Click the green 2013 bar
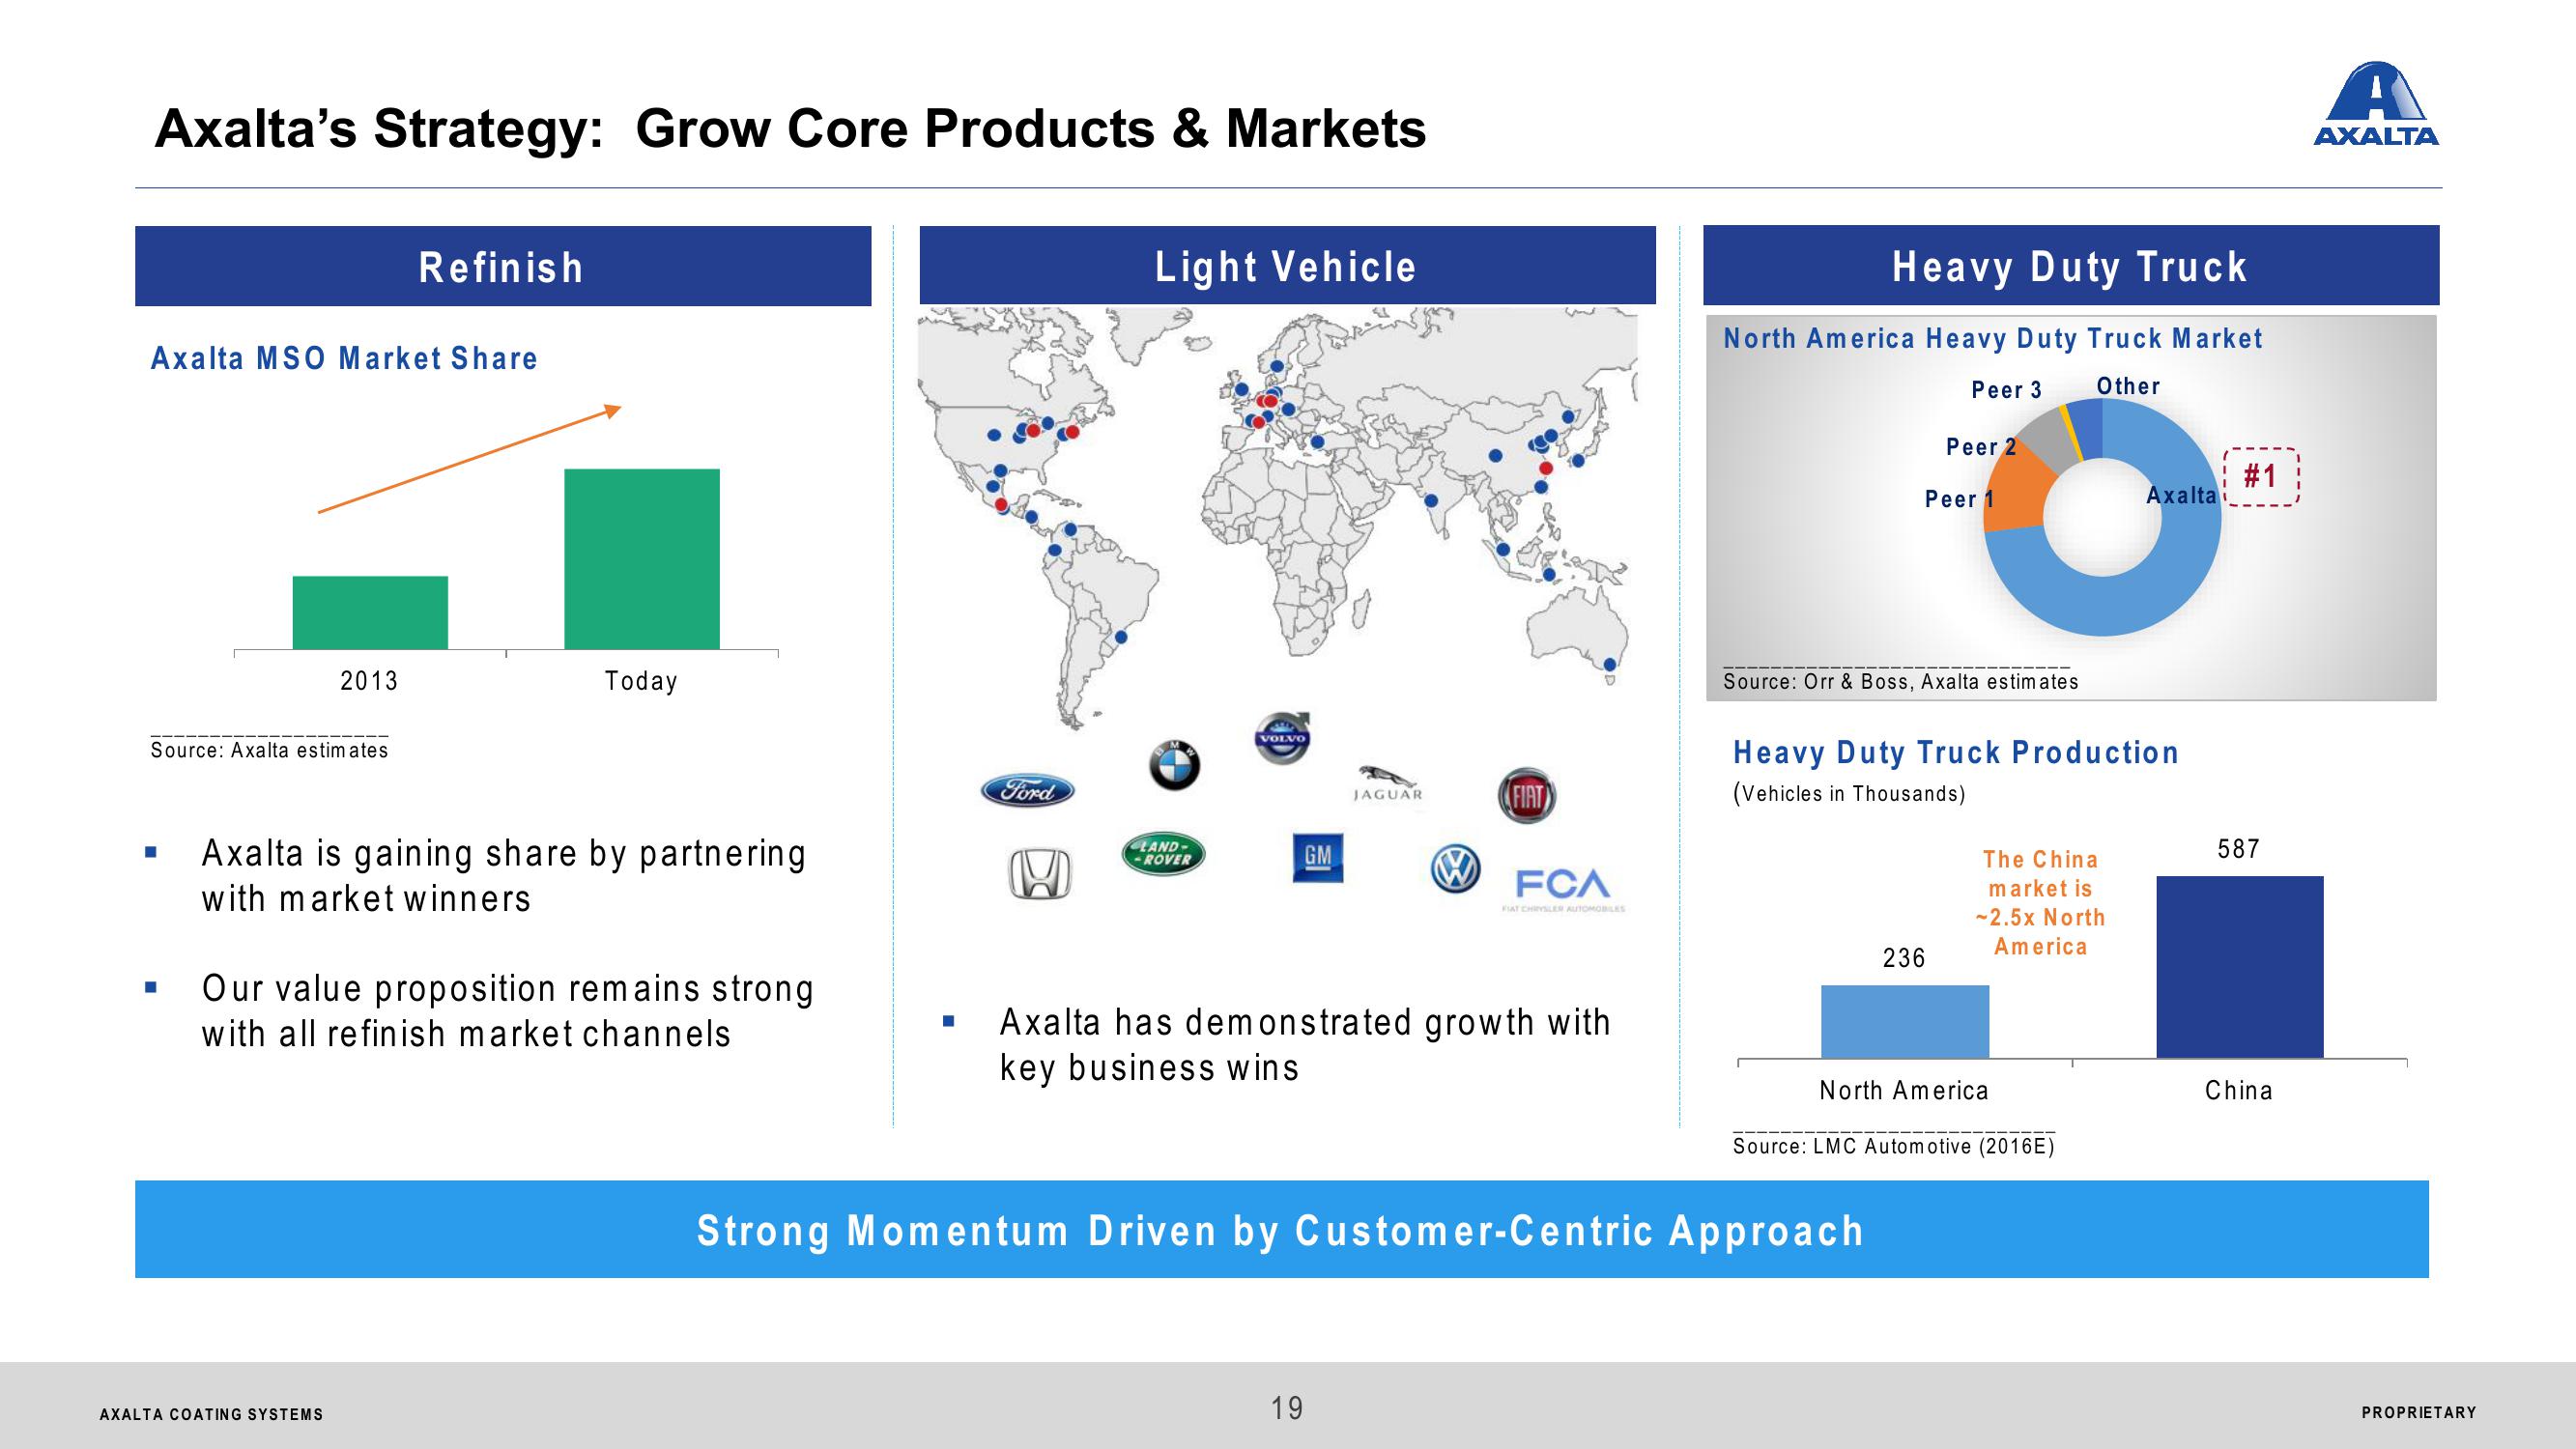This screenshot has width=2576, height=1449. click(370, 612)
